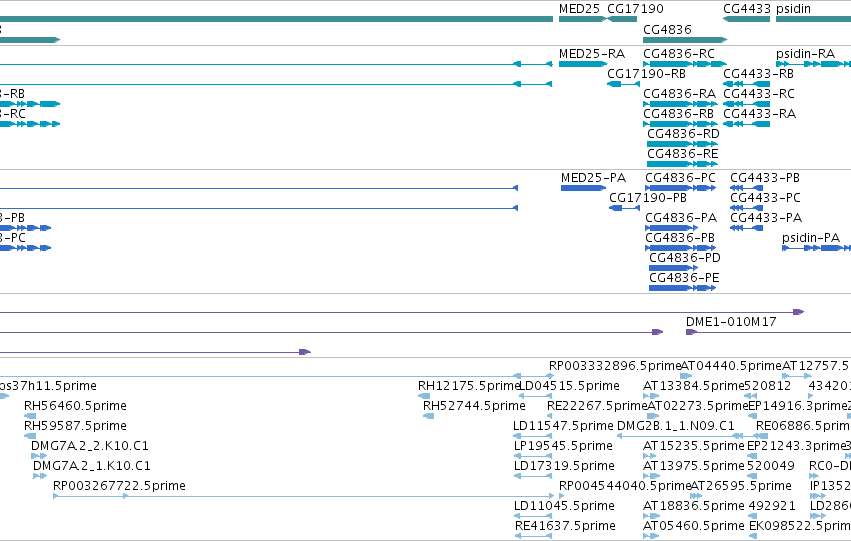
Task: Open transcript CG4836-RD
Action: (x=683, y=134)
